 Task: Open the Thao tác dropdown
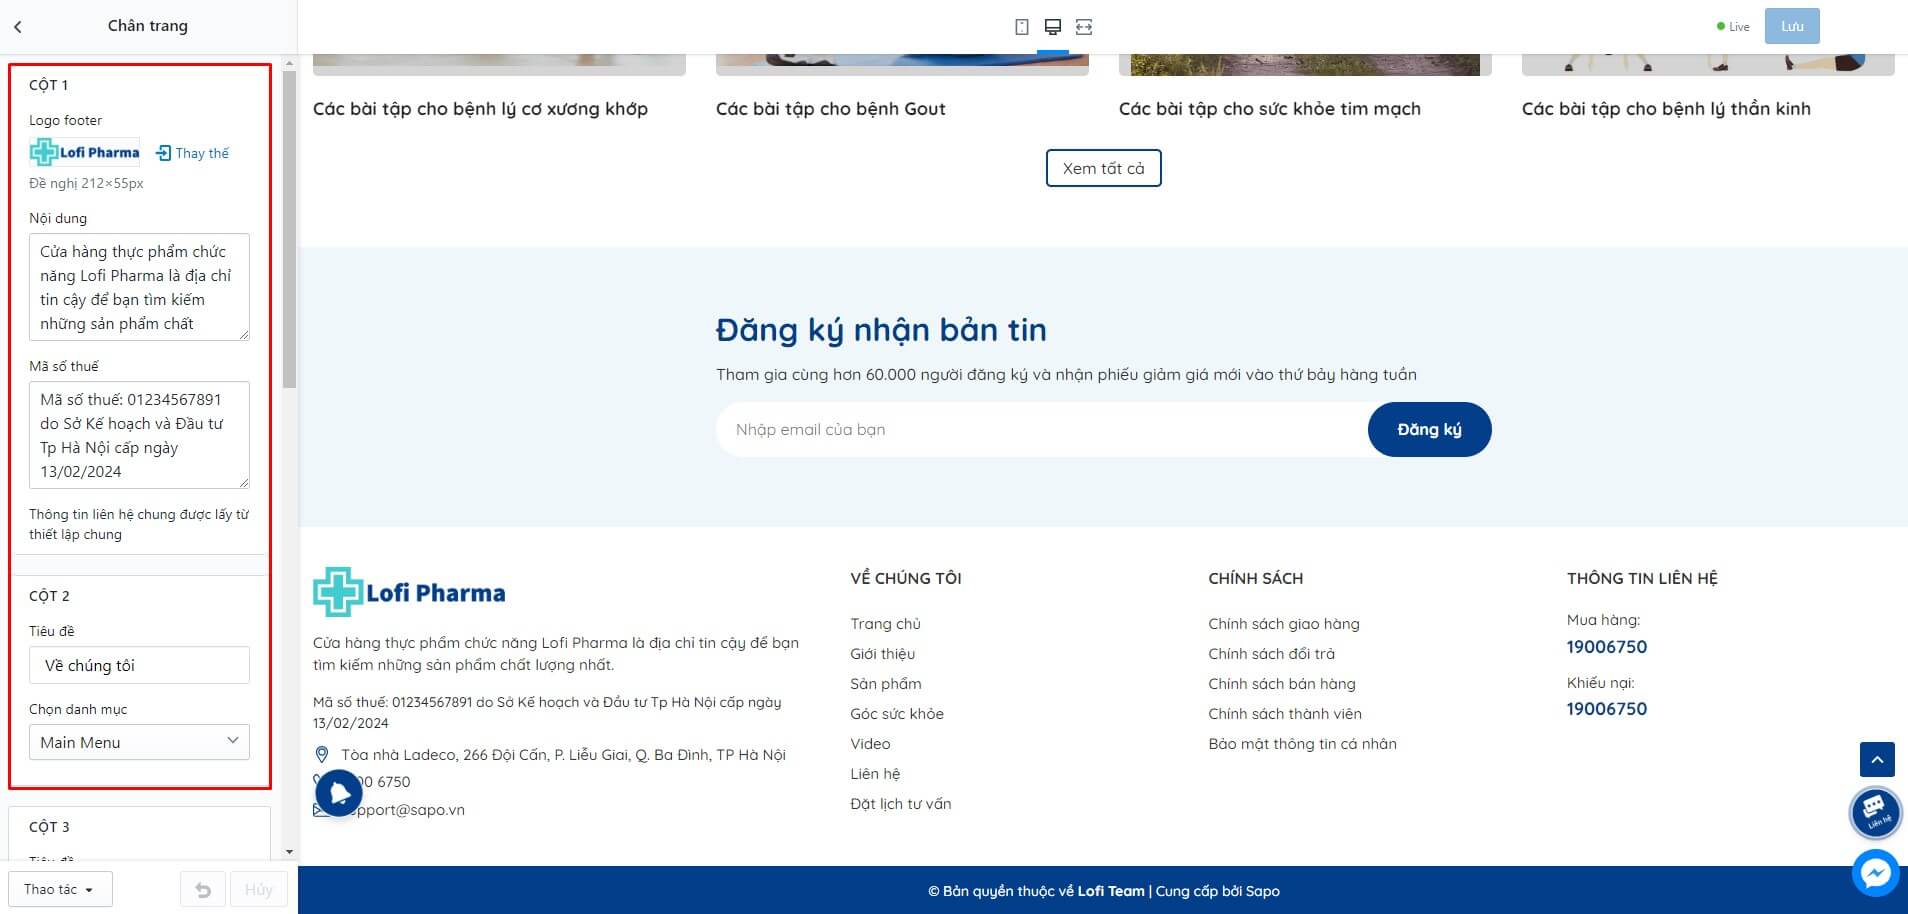pos(60,889)
